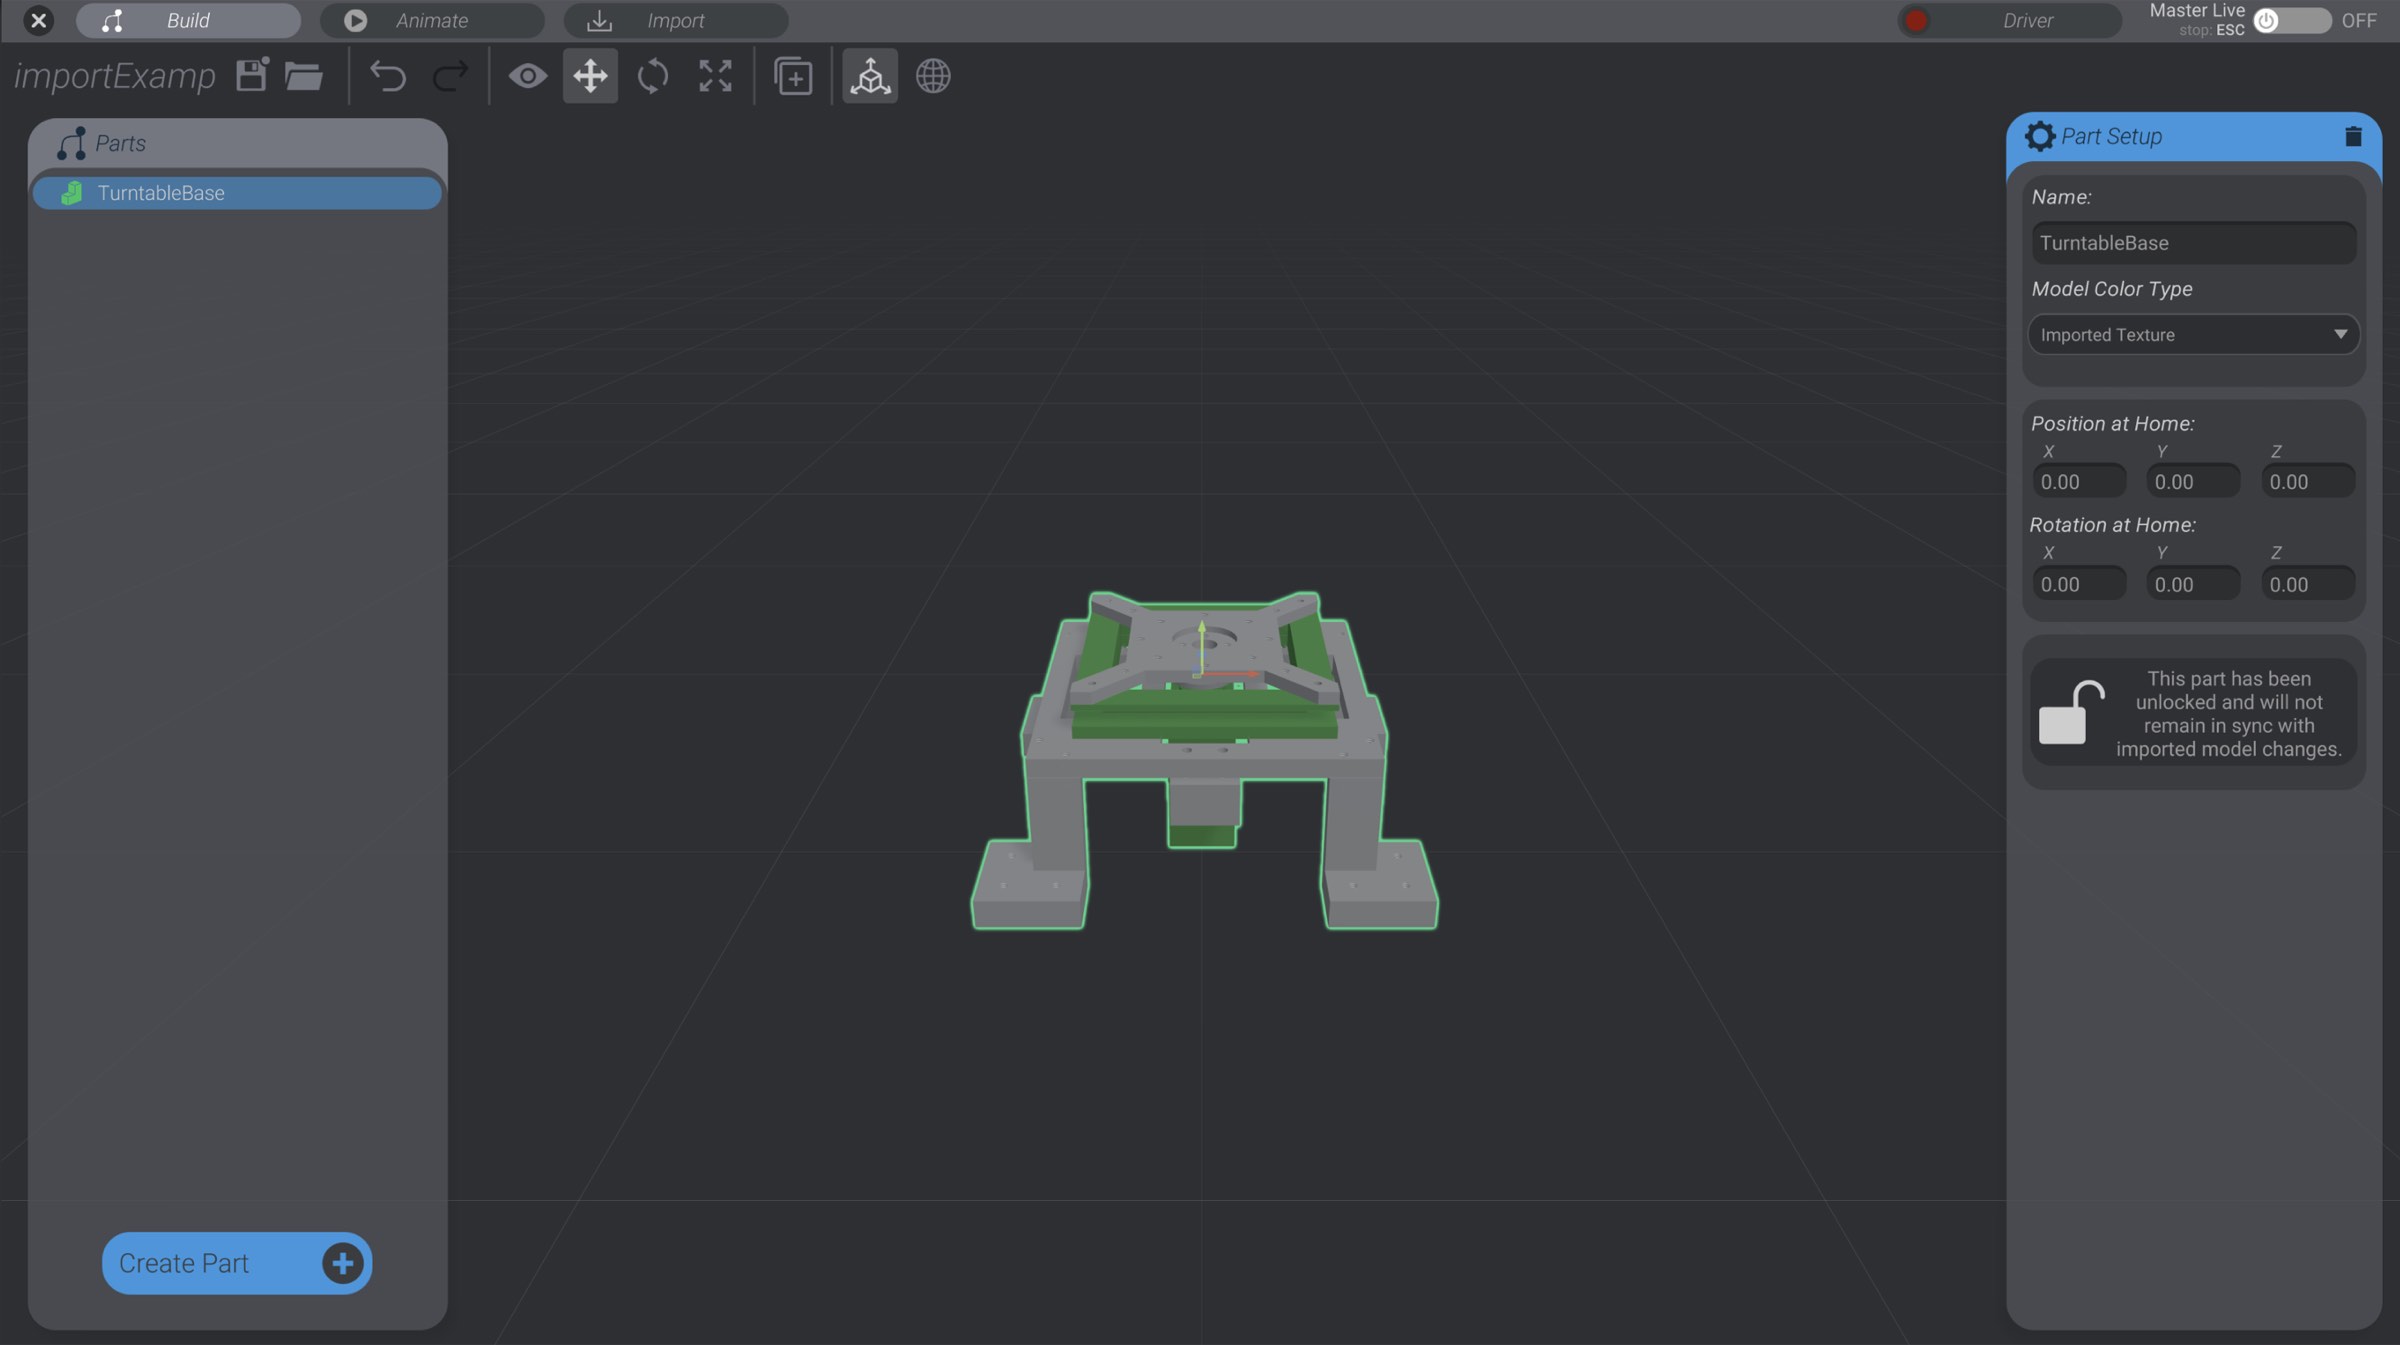Toggle local/world coordinate axis icon
Viewport: 2400px width, 1345px height.
click(x=869, y=76)
